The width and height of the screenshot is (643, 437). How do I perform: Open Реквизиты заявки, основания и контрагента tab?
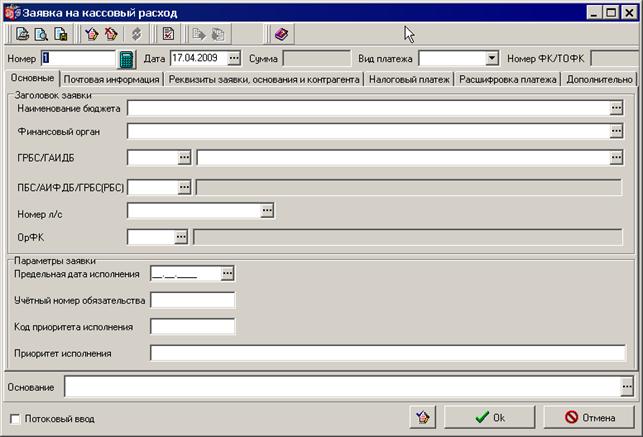click(x=264, y=80)
